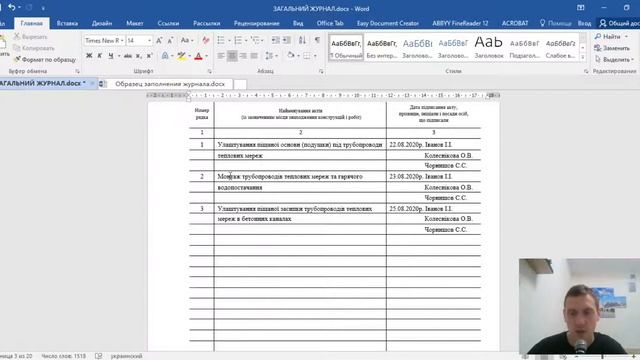Undo the last action in Quick Access toolbar
640x360 pixels.
click(11, 7)
